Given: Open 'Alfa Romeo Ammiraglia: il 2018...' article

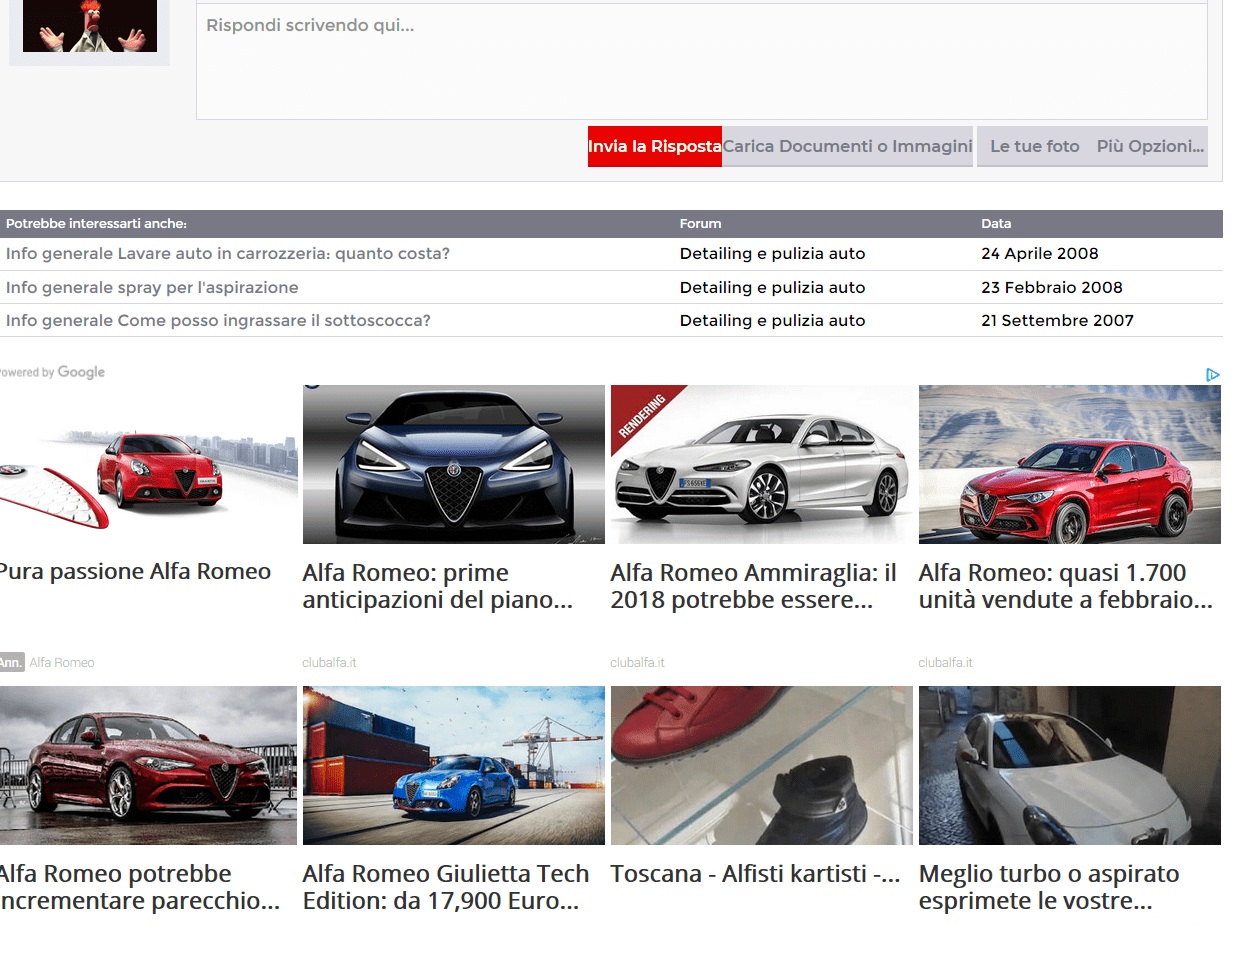Looking at the screenshot, I should coord(754,586).
